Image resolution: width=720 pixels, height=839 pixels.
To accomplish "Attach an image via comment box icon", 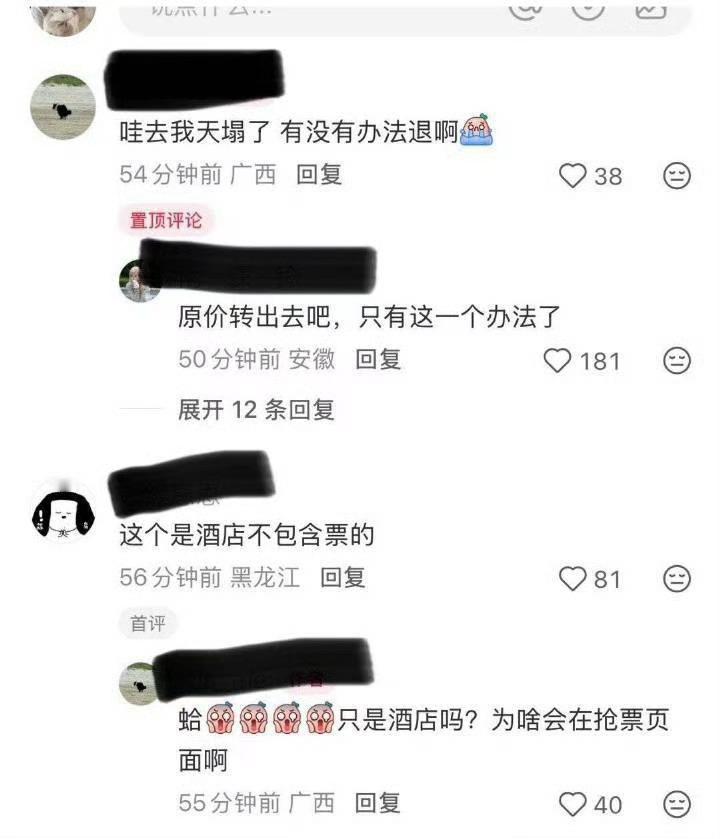I will [x=650, y=9].
